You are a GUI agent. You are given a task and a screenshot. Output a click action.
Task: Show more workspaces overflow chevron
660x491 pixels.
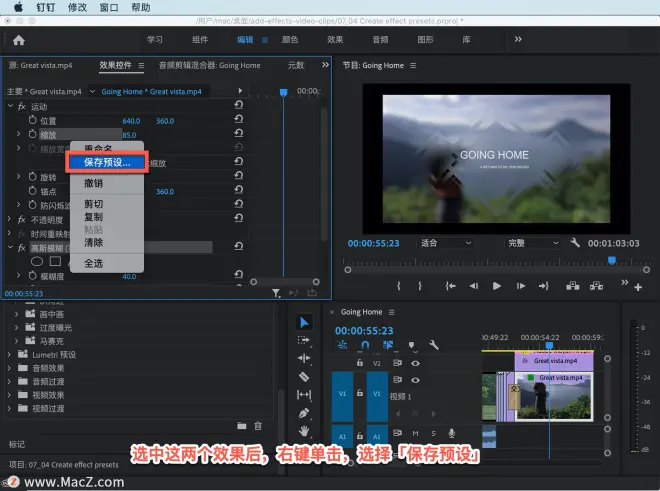(518, 39)
